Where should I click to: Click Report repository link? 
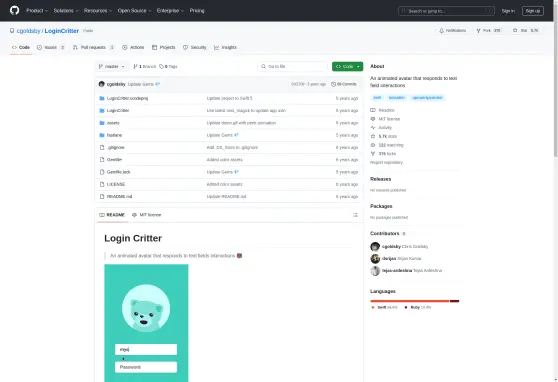pyautogui.click(x=386, y=163)
